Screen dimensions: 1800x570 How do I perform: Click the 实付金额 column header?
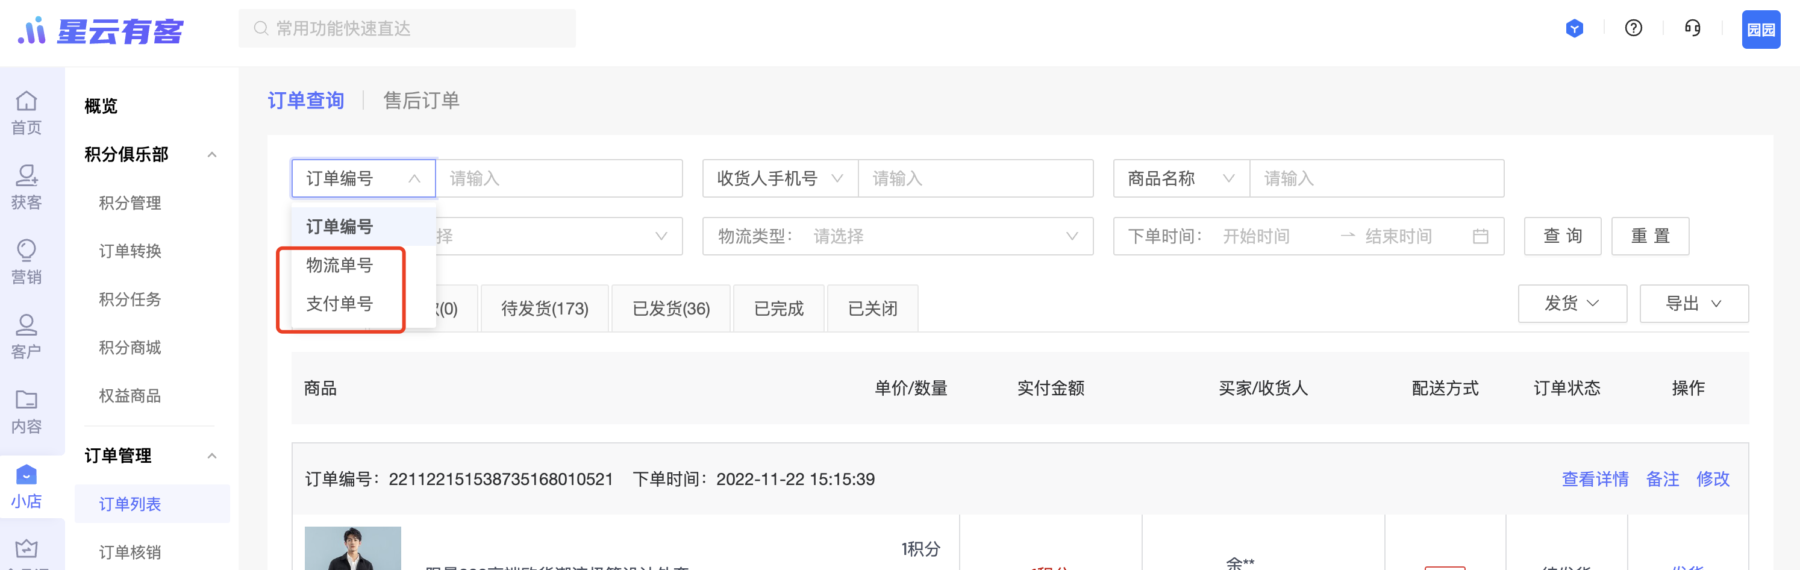click(1051, 388)
